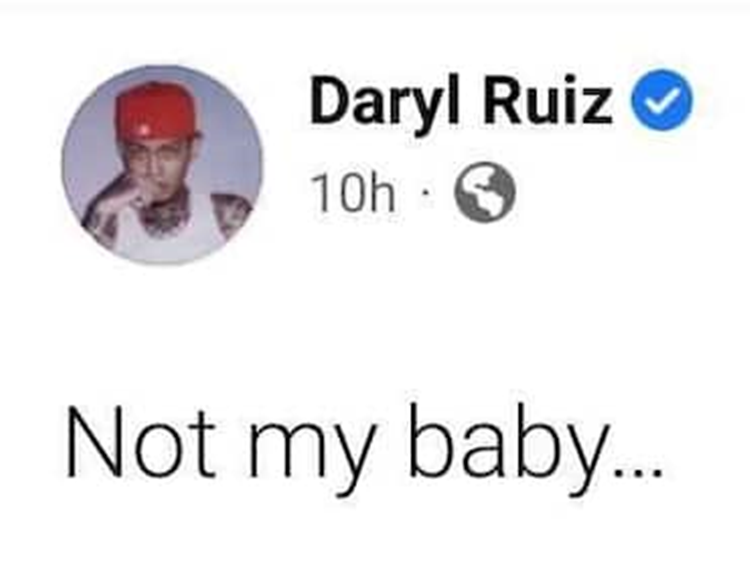Click the globe public audience icon
This screenshot has height=572, width=750.
485,192
